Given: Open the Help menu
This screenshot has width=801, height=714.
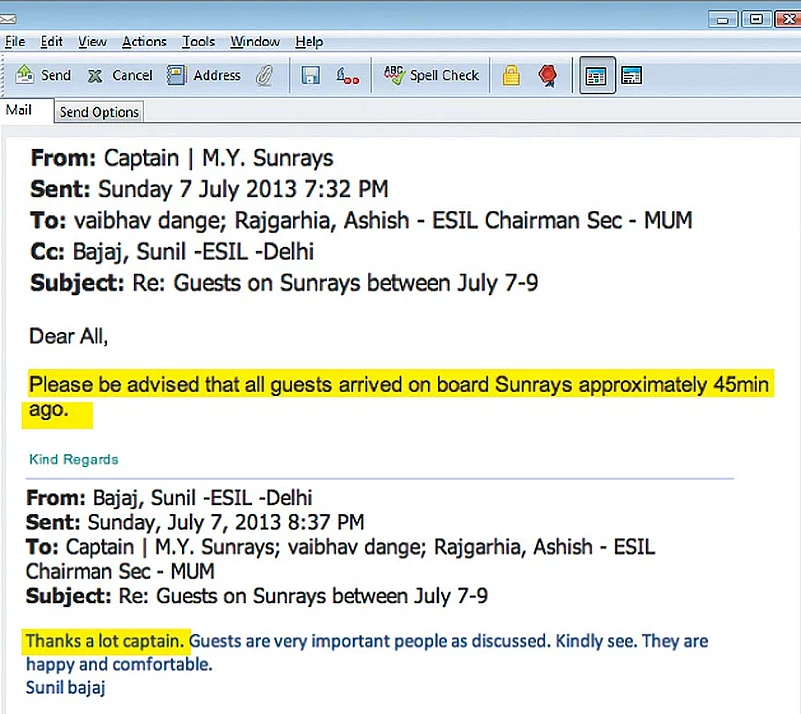Looking at the screenshot, I should click(309, 41).
